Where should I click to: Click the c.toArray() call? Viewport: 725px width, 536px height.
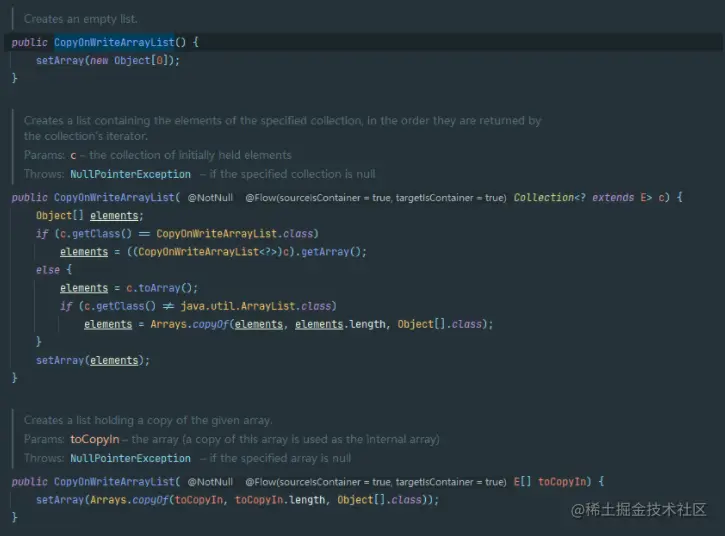click(x=159, y=288)
